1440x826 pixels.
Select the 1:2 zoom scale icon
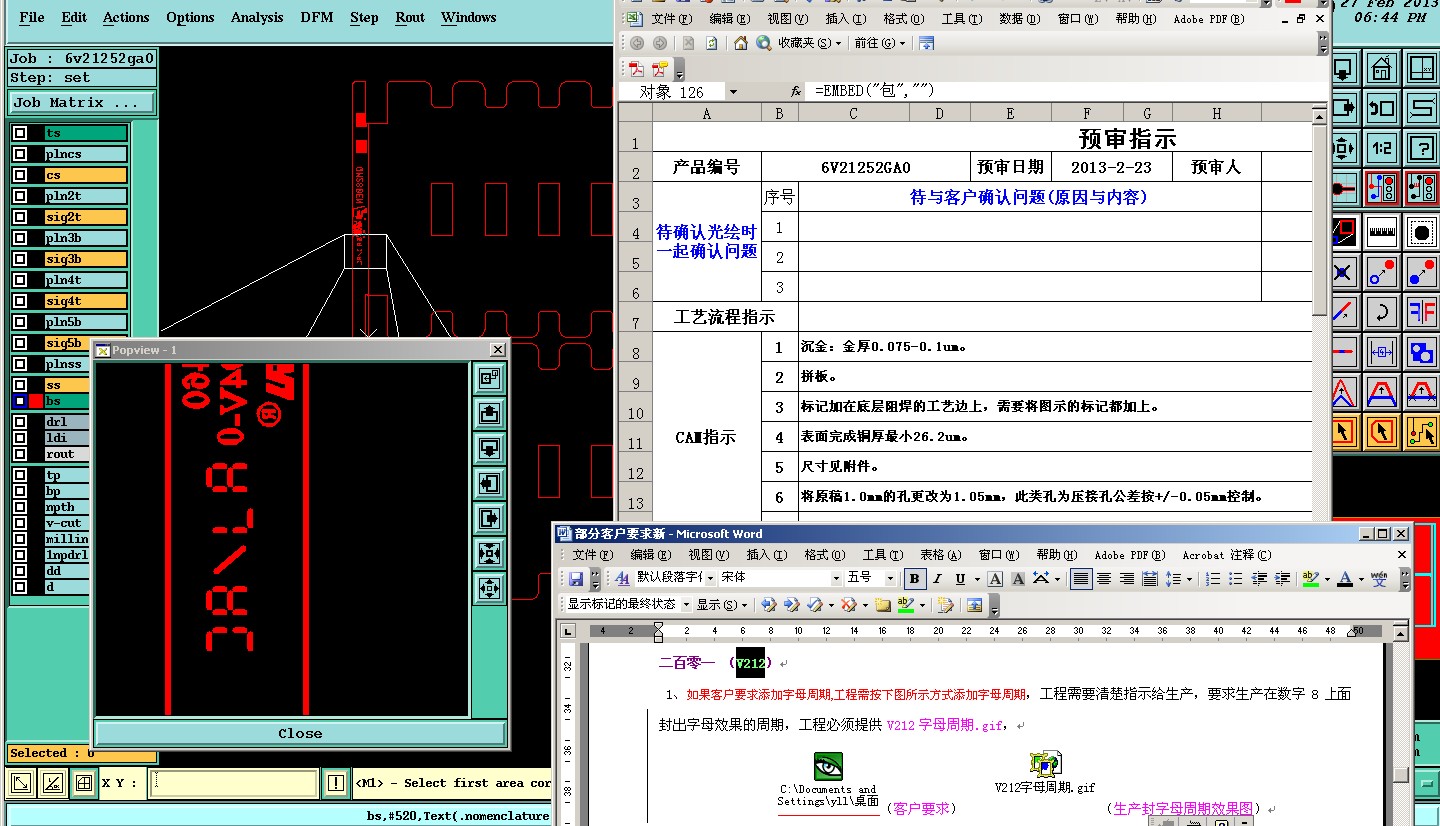tap(1382, 148)
